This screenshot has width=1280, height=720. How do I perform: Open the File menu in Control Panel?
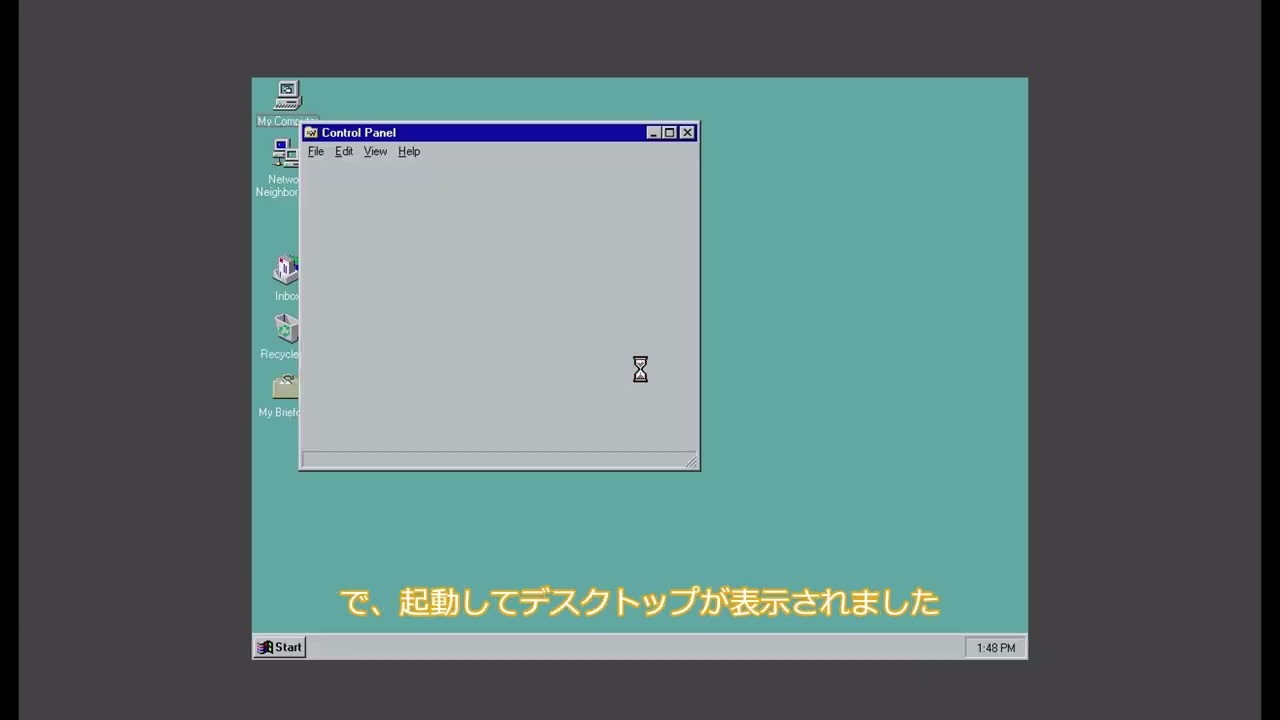pyautogui.click(x=316, y=152)
